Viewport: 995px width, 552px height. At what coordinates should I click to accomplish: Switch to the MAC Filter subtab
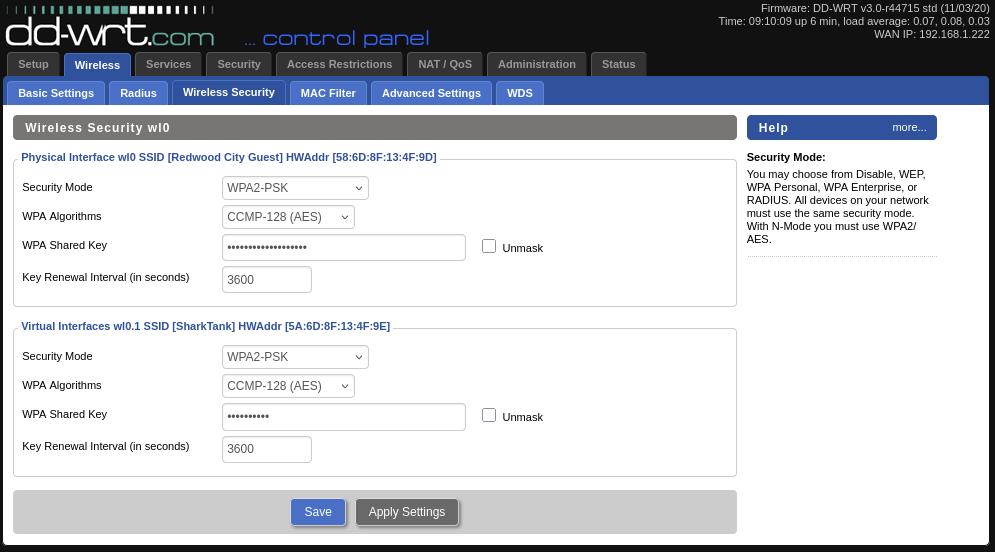coord(328,93)
